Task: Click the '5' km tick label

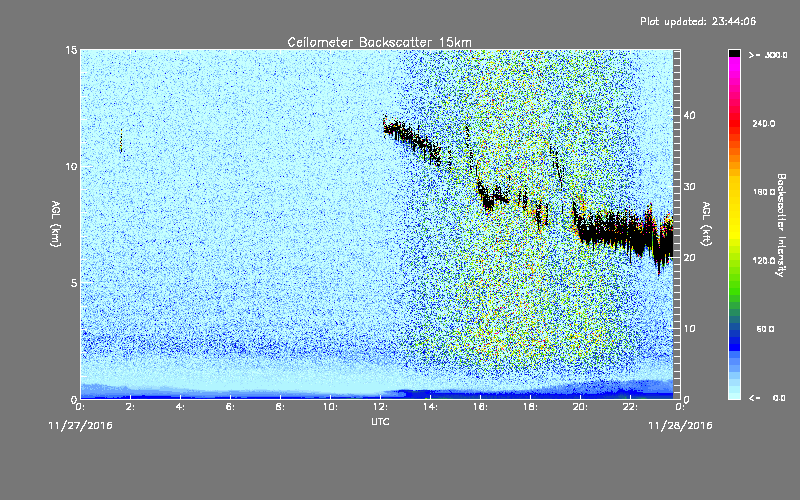Action: pyautogui.click(x=74, y=283)
